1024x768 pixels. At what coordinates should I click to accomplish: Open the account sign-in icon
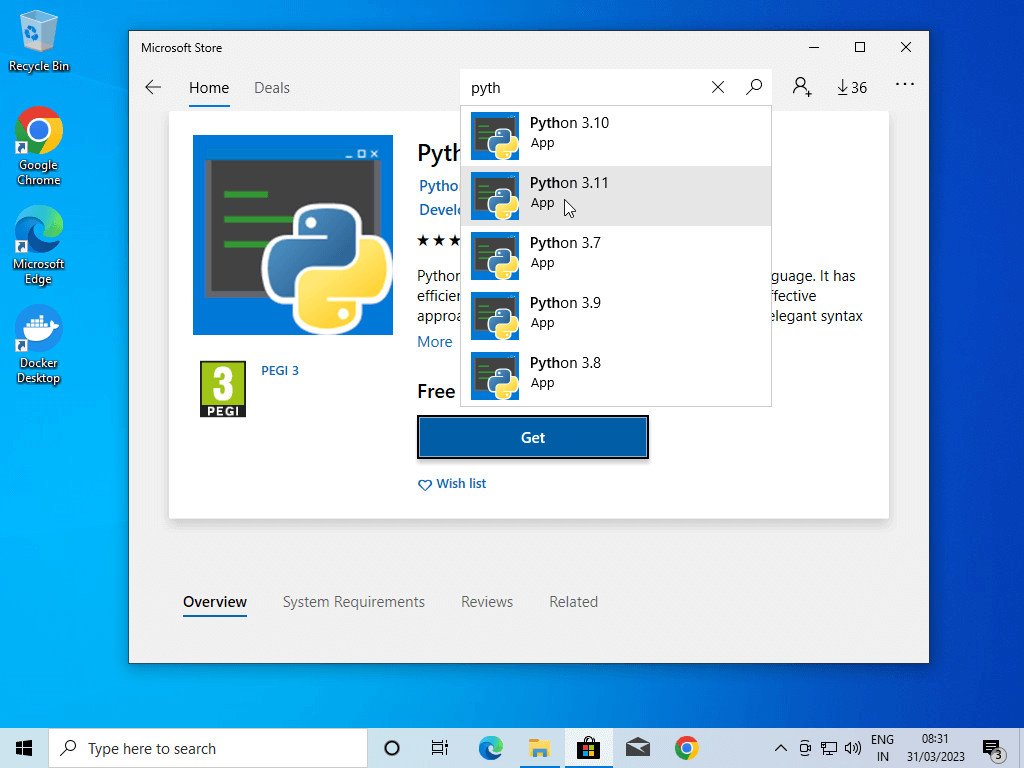[x=801, y=87]
